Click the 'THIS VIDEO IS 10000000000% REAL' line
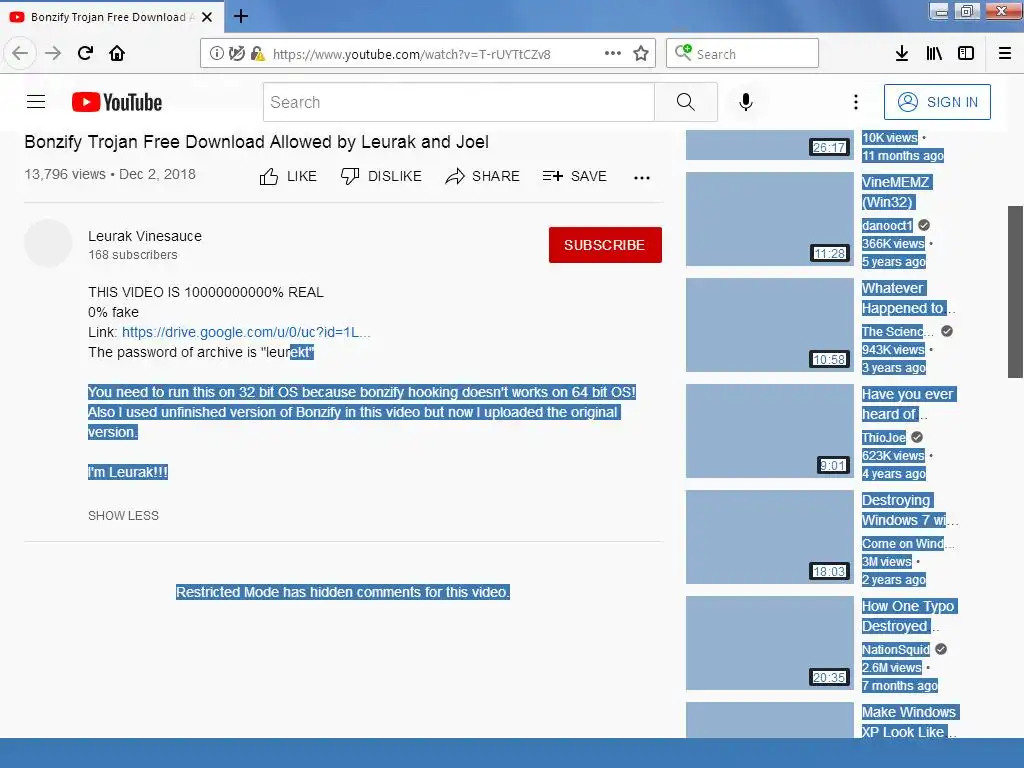This screenshot has width=1024, height=768. [x=206, y=293]
